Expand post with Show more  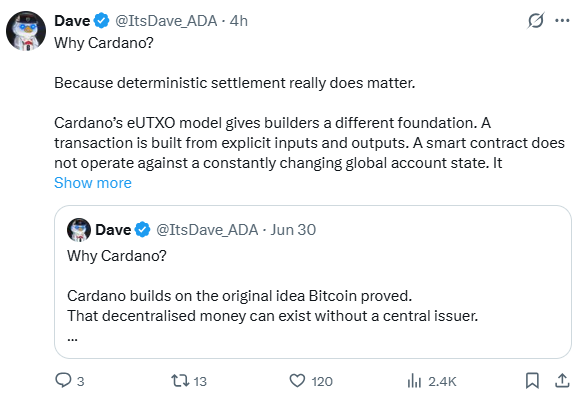[93, 183]
